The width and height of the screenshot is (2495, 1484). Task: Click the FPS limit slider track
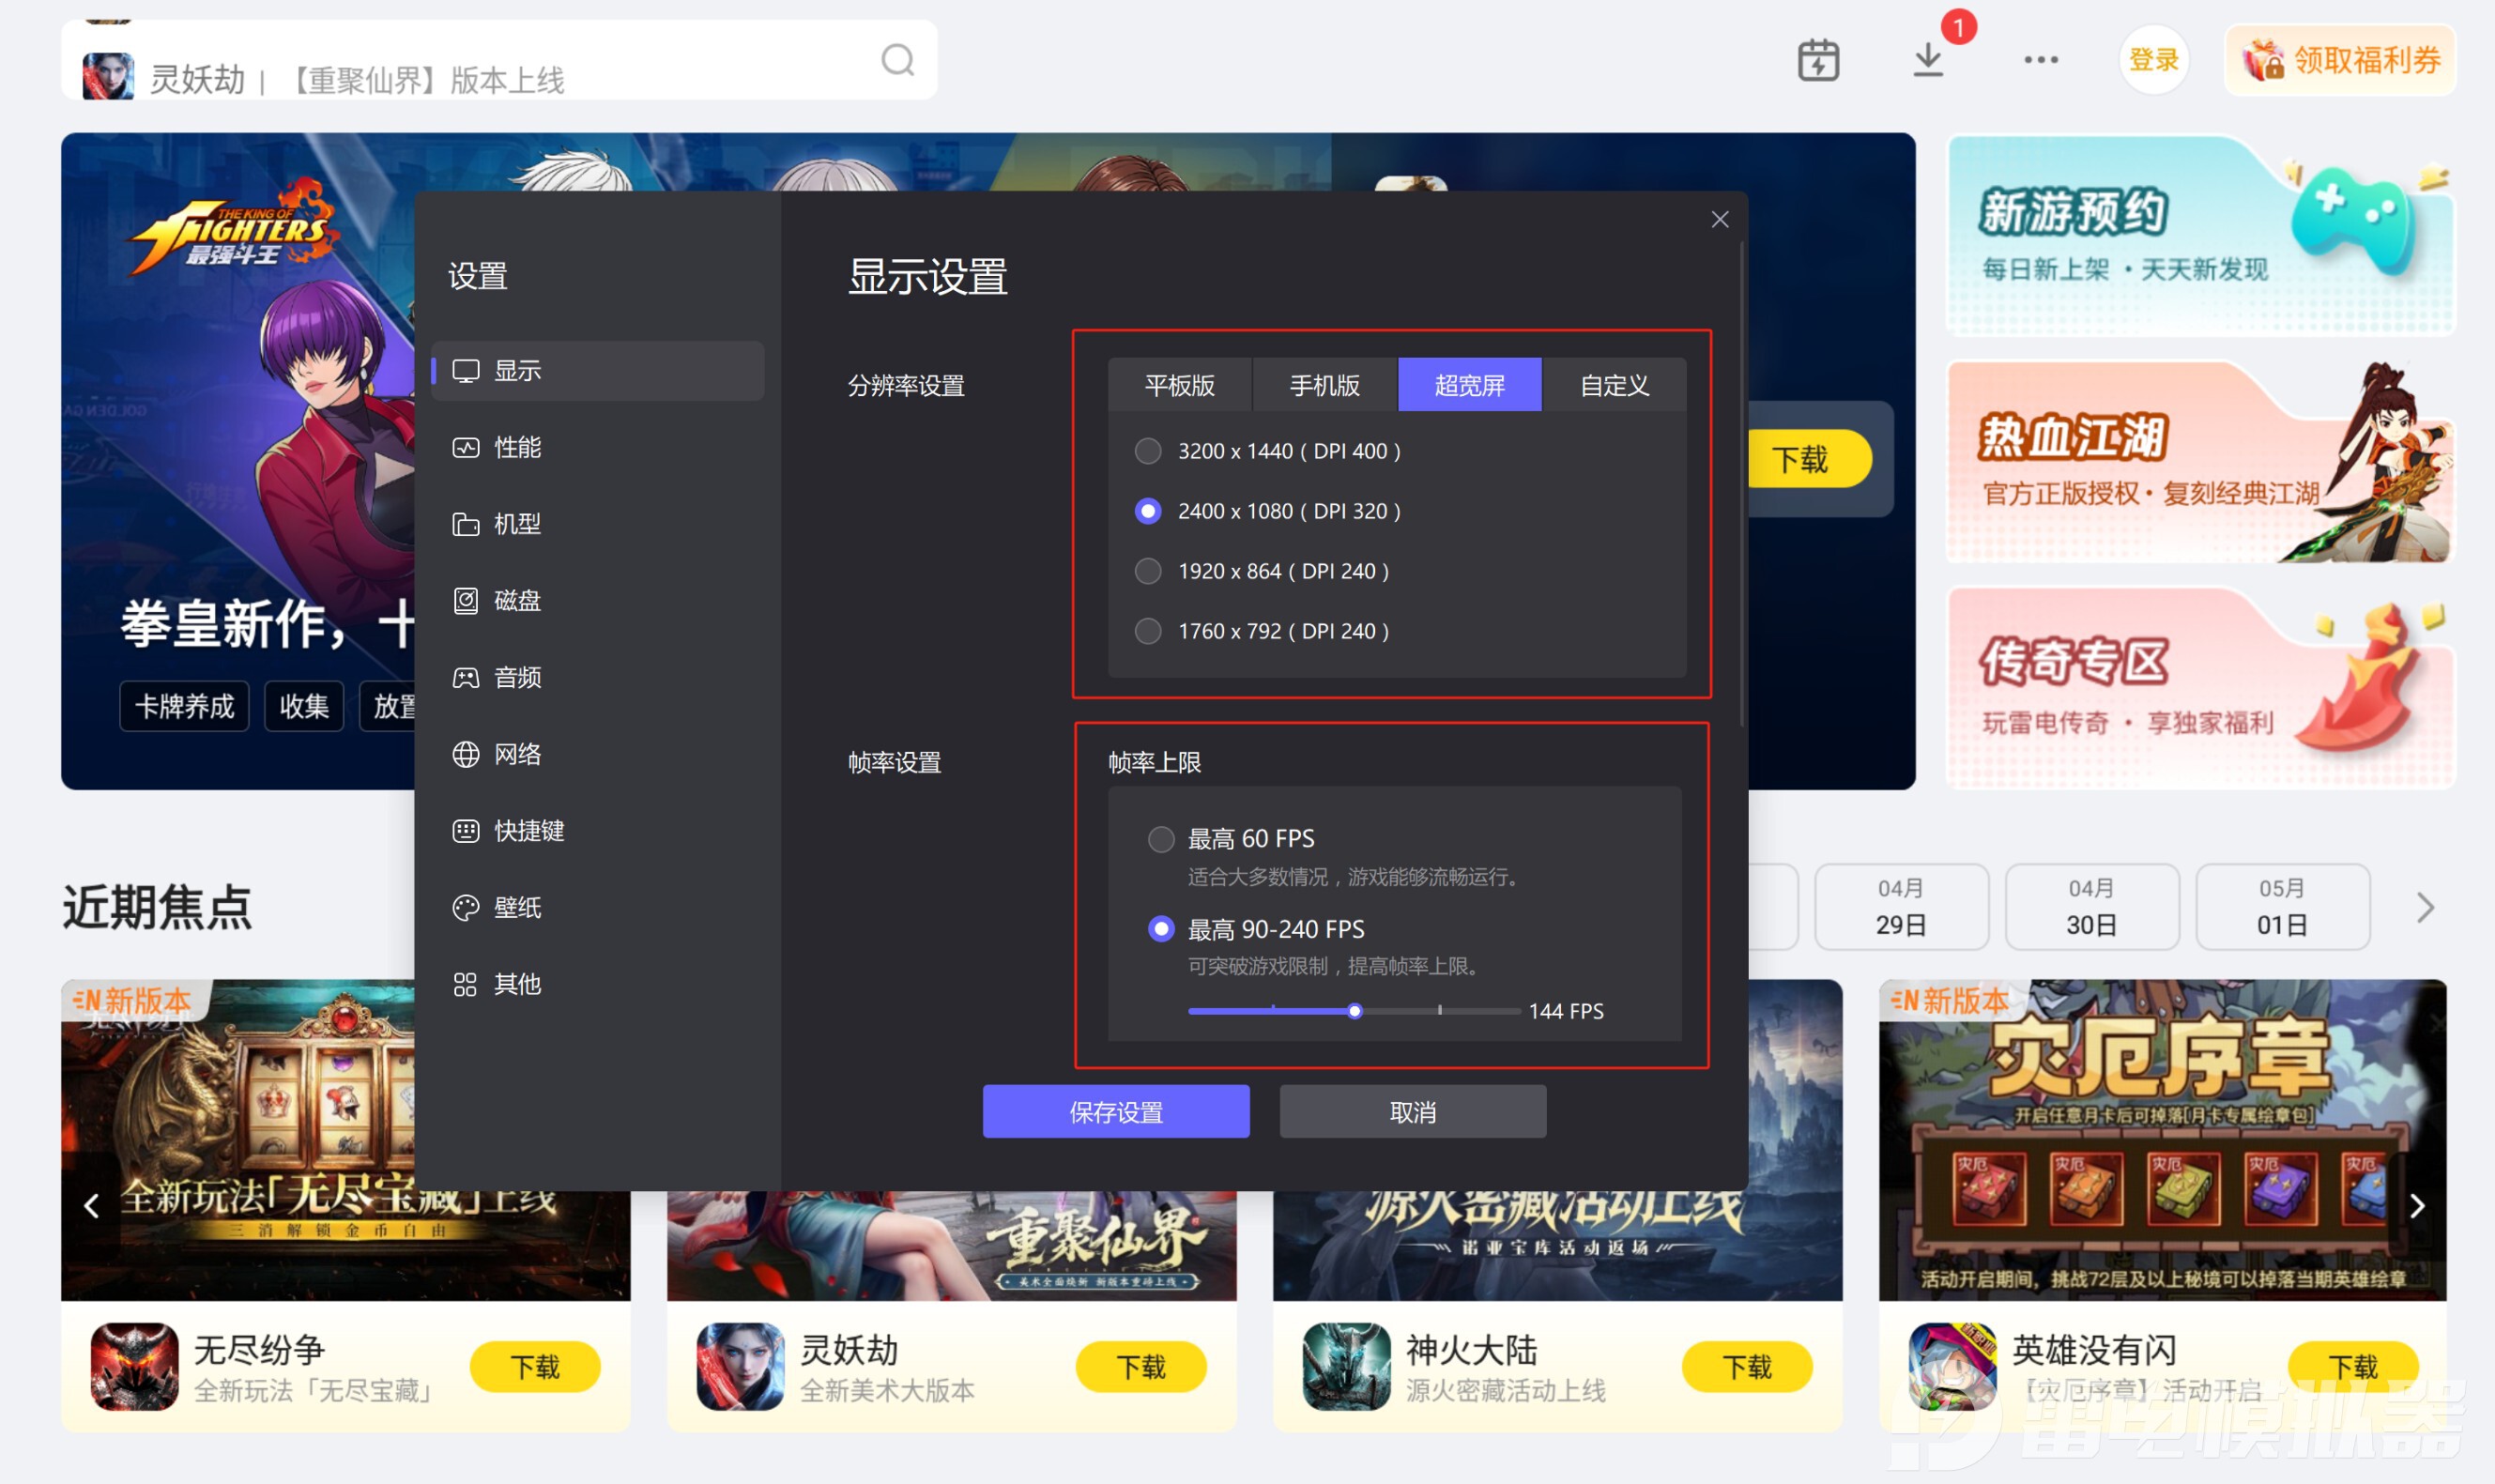click(x=1354, y=1011)
